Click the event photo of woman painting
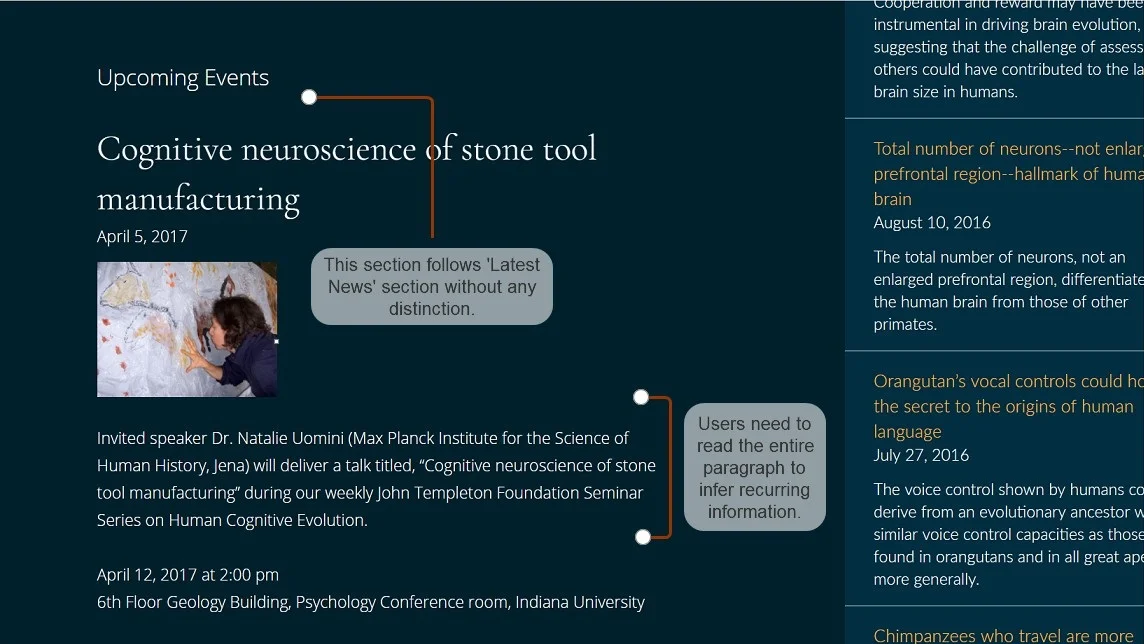 pos(187,329)
